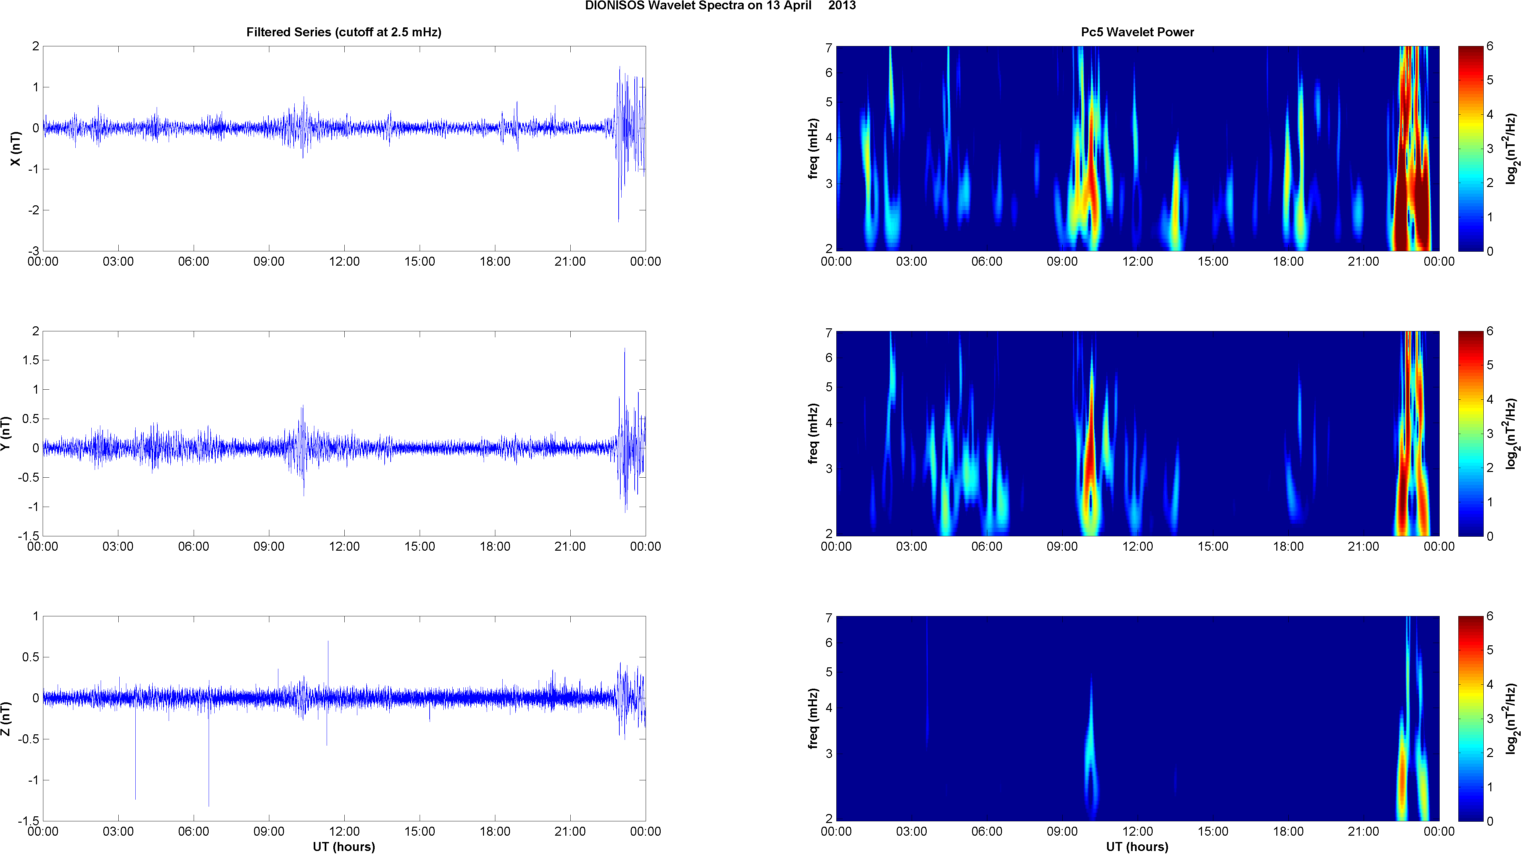
Task: Click "freq (mHz)" label of the Y spectrogram
Action: point(814,434)
